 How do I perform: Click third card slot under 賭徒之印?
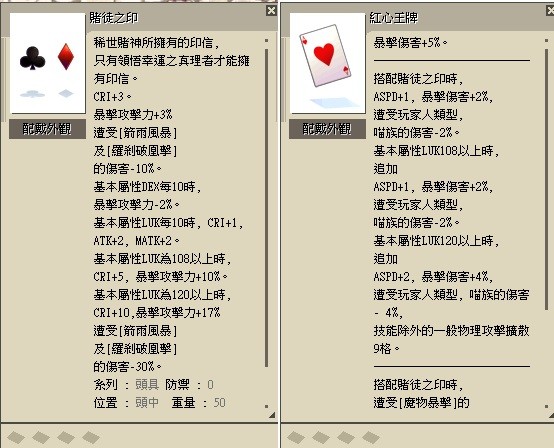tap(66, 437)
